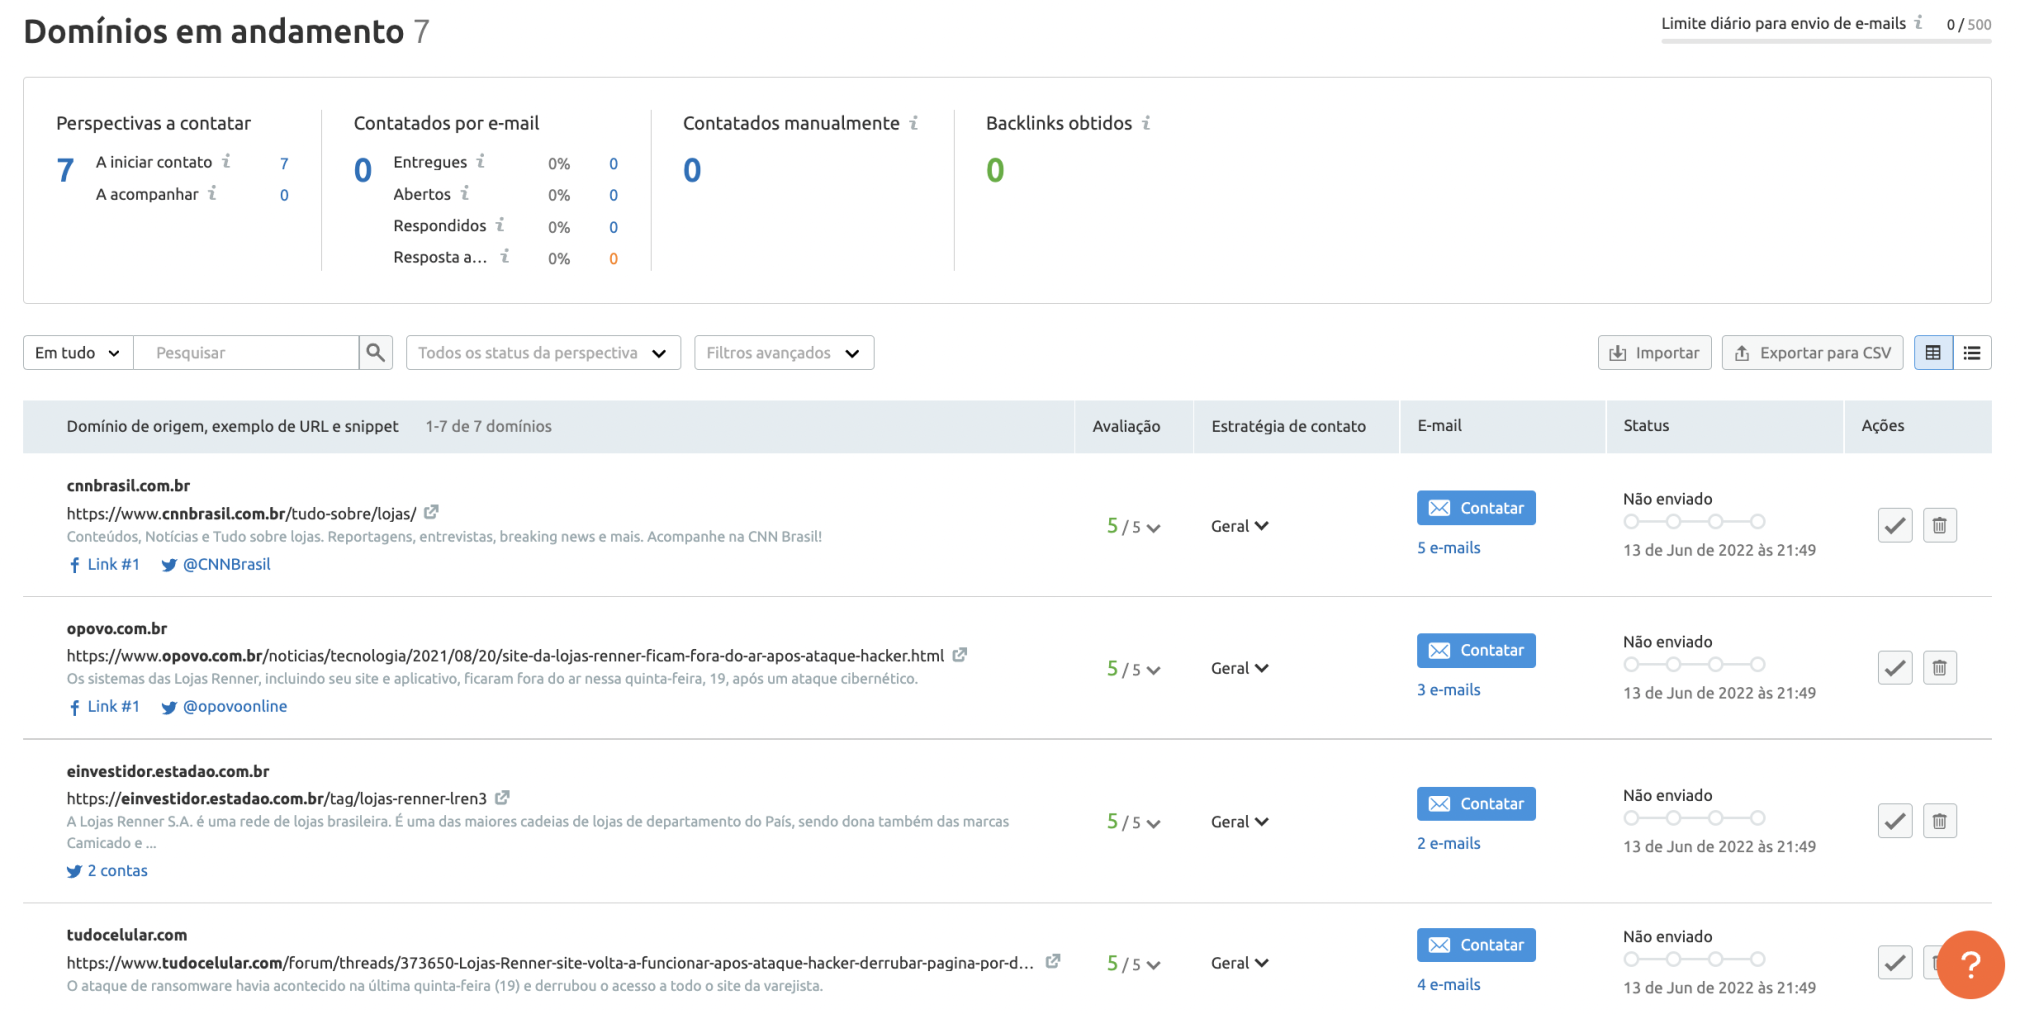Open '3 e-mails' link for opovo
The height and width of the screenshot is (1014, 2020).
pyautogui.click(x=1448, y=690)
